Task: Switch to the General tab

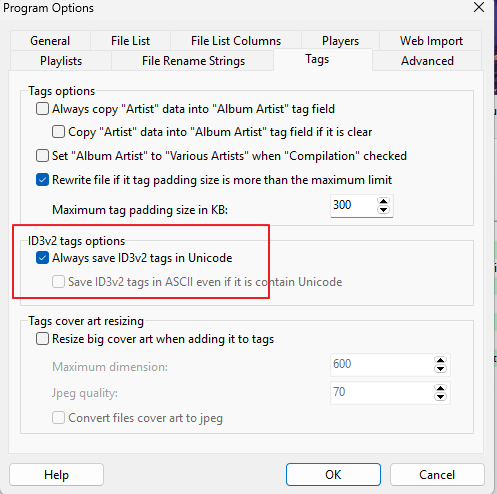Action: [x=50, y=41]
